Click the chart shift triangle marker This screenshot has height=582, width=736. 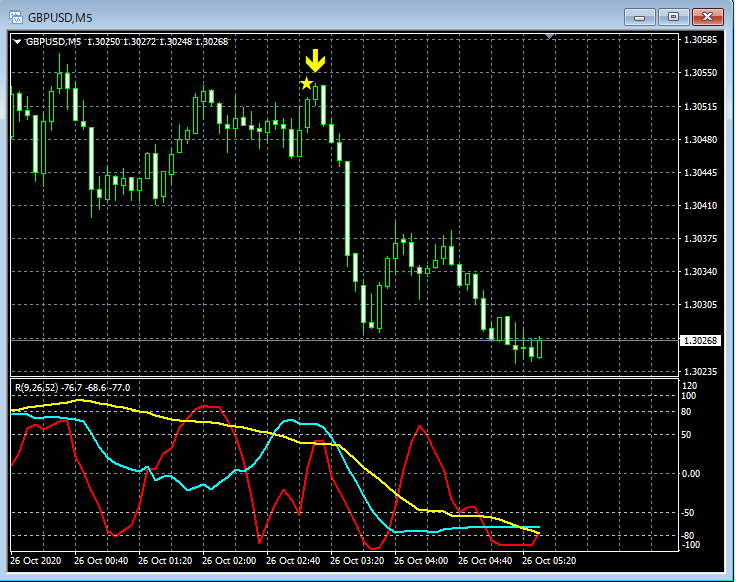pos(550,36)
